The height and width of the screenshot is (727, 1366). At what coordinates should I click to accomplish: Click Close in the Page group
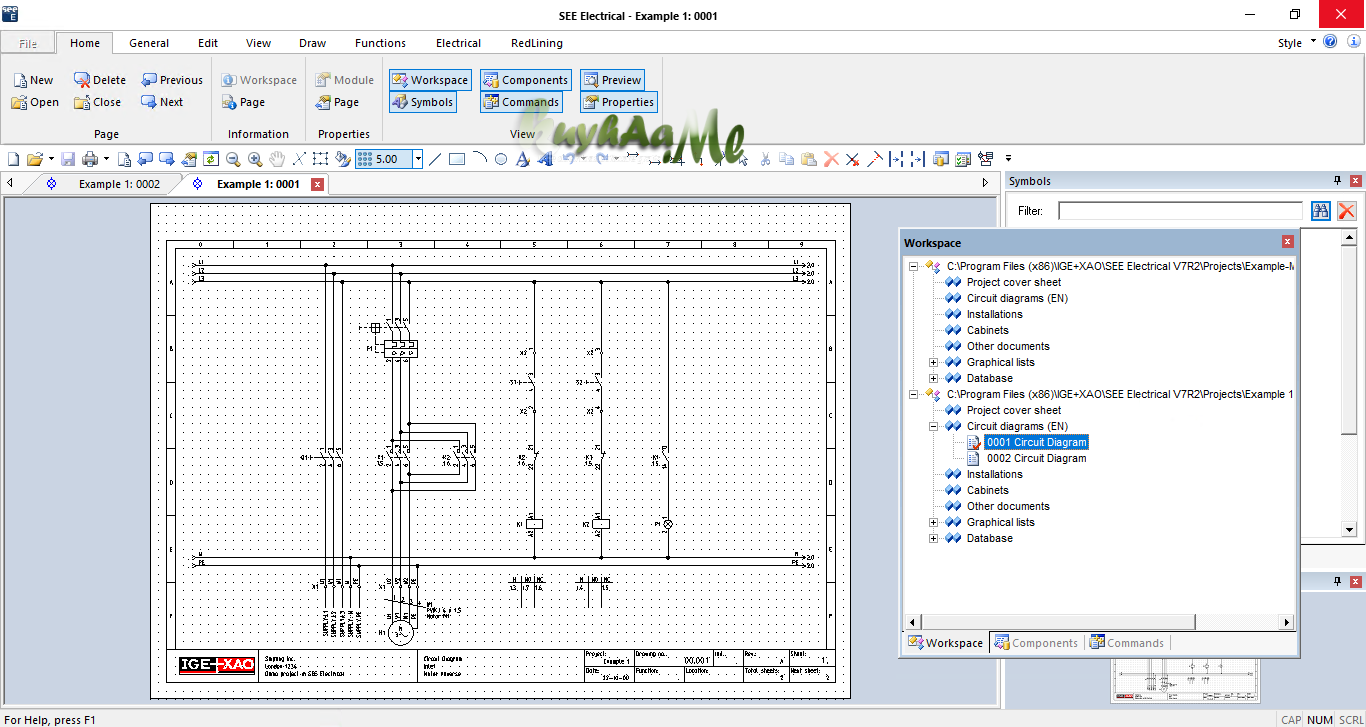[98, 102]
